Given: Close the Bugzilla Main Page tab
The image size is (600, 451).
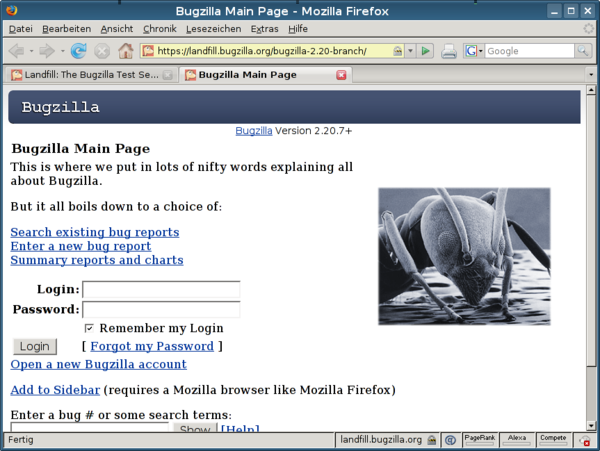Looking at the screenshot, I should (x=341, y=75).
